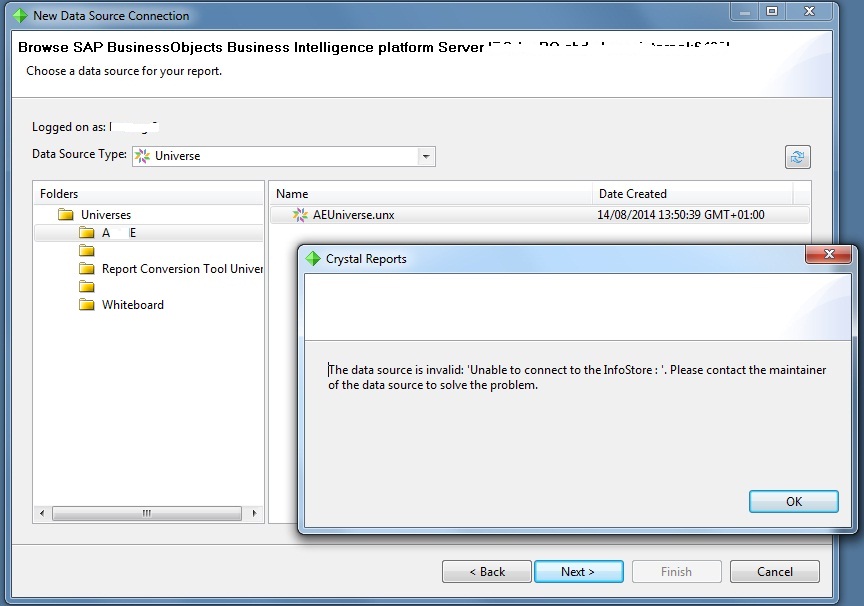This screenshot has width=864, height=606.
Task: Click the Crystal Reports dialog green icon
Action: pyautogui.click(x=313, y=258)
